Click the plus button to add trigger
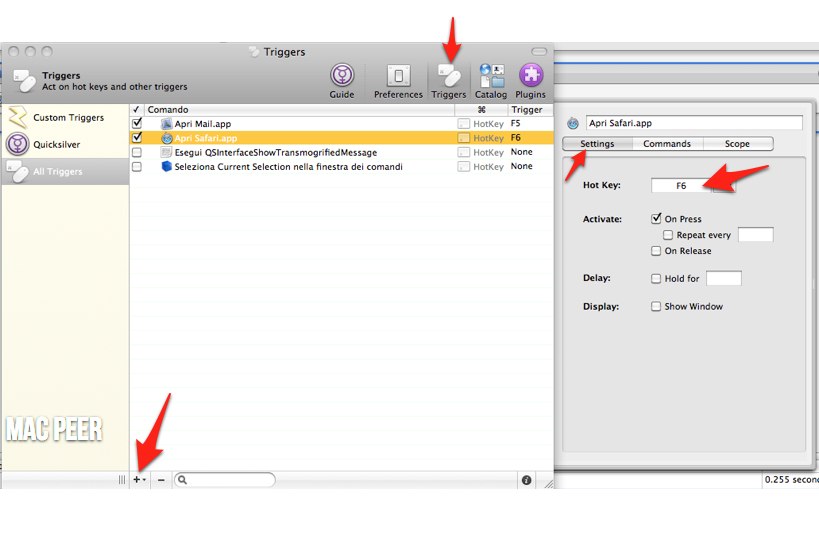Image resolution: width=819 pixels, height=553 pixels. point(139,479)
